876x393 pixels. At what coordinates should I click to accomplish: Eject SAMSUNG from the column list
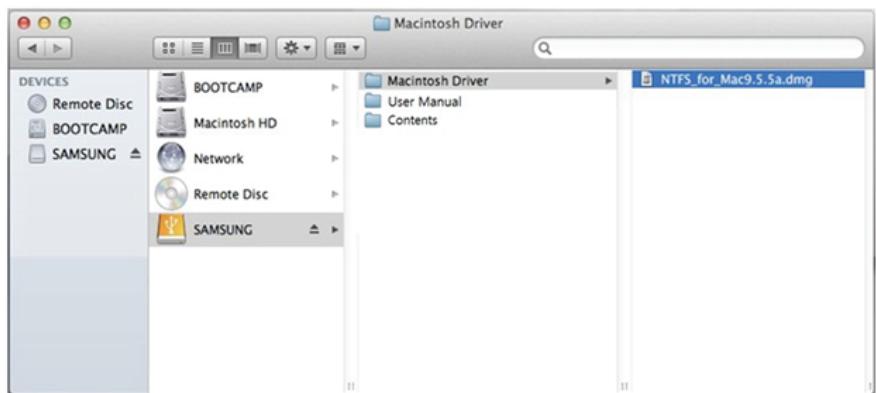[314, 230]
